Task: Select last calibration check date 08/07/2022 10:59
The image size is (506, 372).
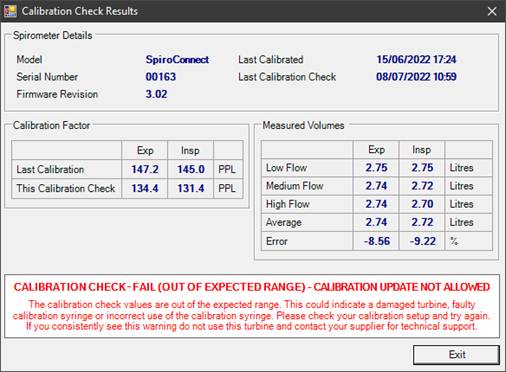Action: (x=416, y=77)
